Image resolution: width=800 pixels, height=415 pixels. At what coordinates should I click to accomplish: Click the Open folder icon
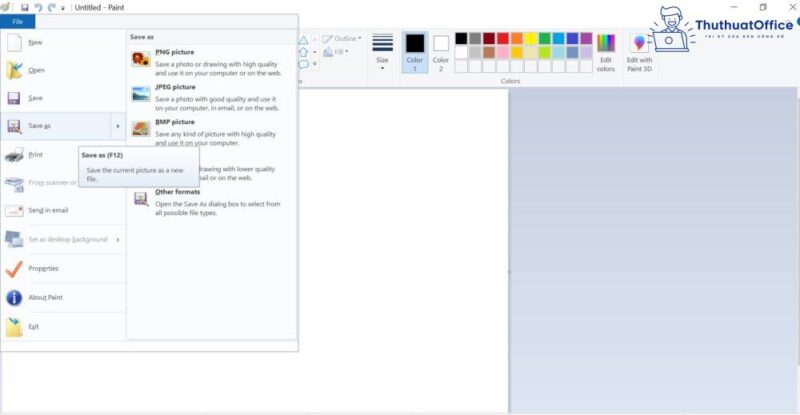(x=14, y=70)
